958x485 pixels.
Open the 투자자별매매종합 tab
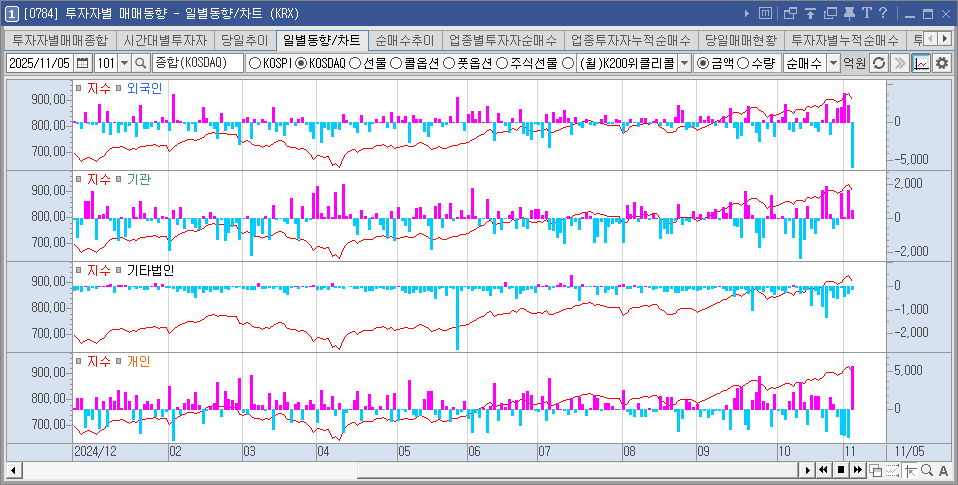[x=59, y=40]
